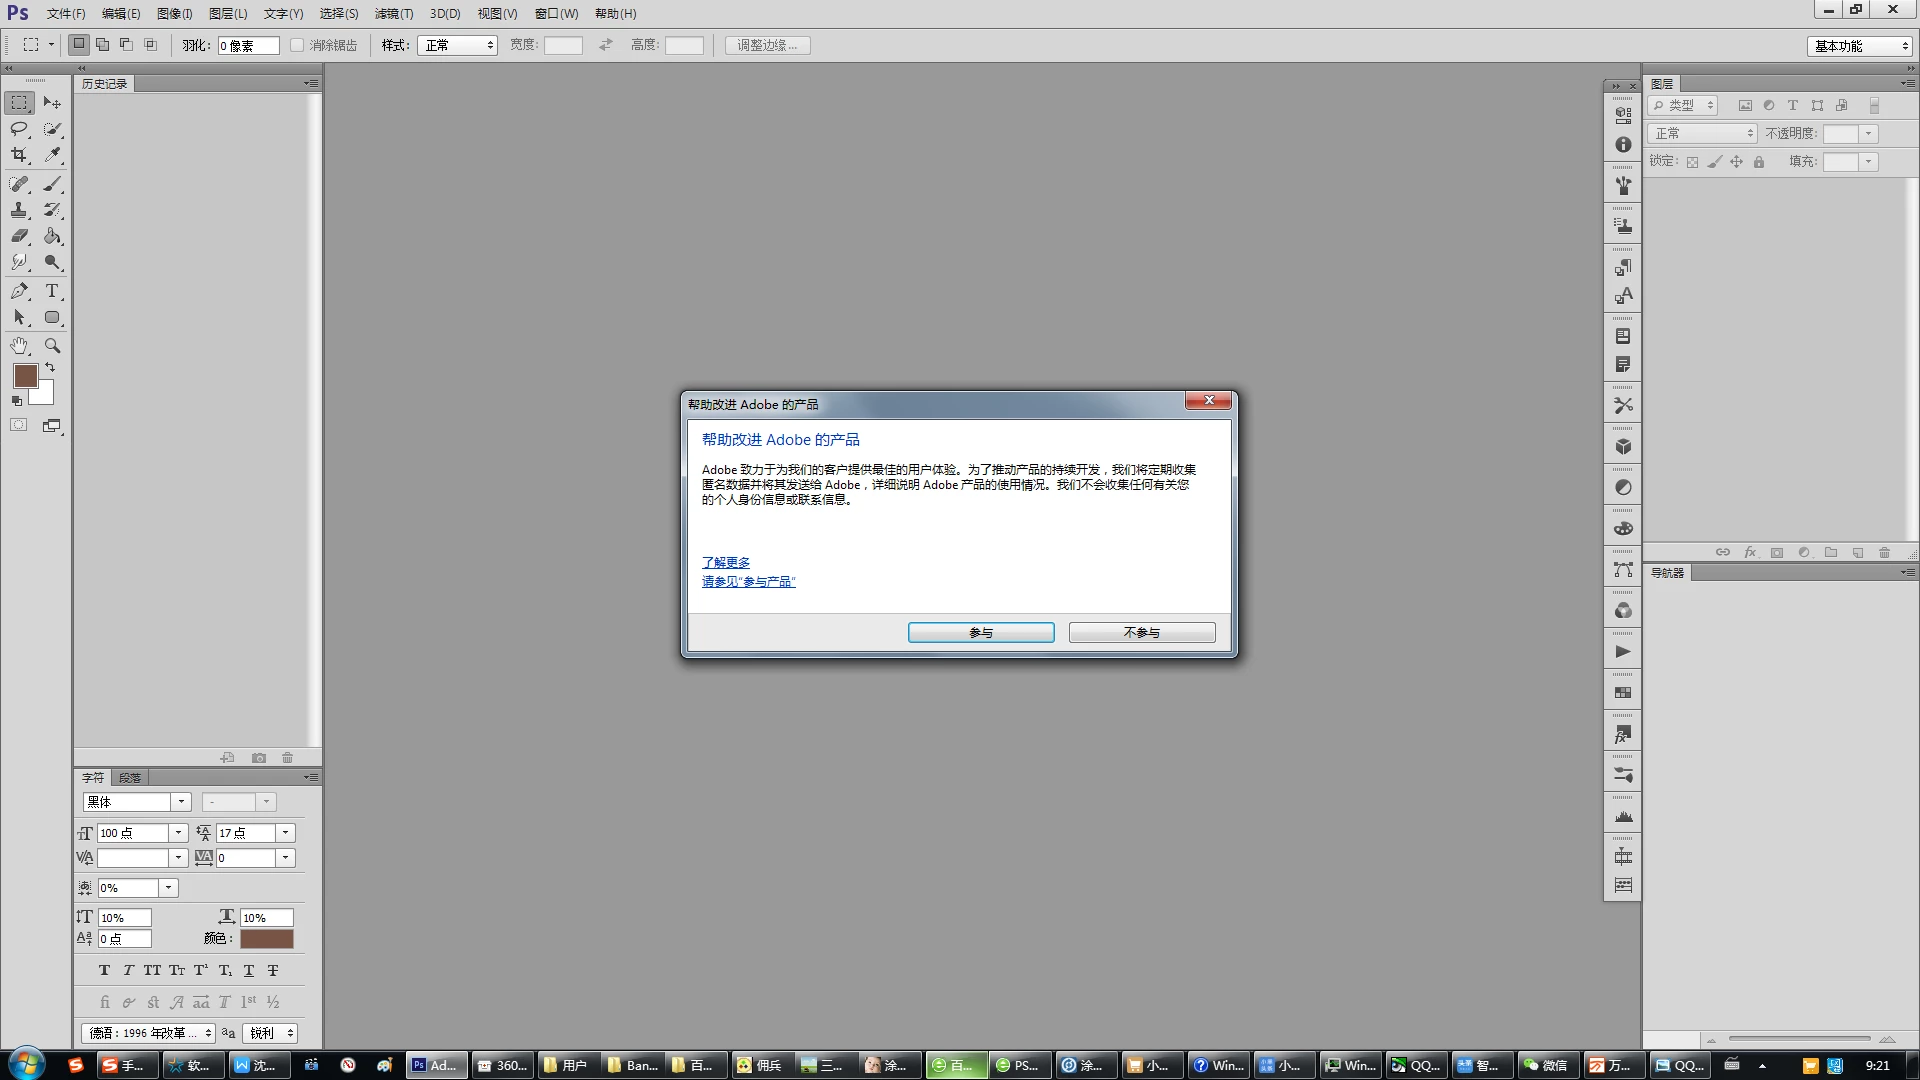Select the Eraser tool

click(x=20, y=236)
